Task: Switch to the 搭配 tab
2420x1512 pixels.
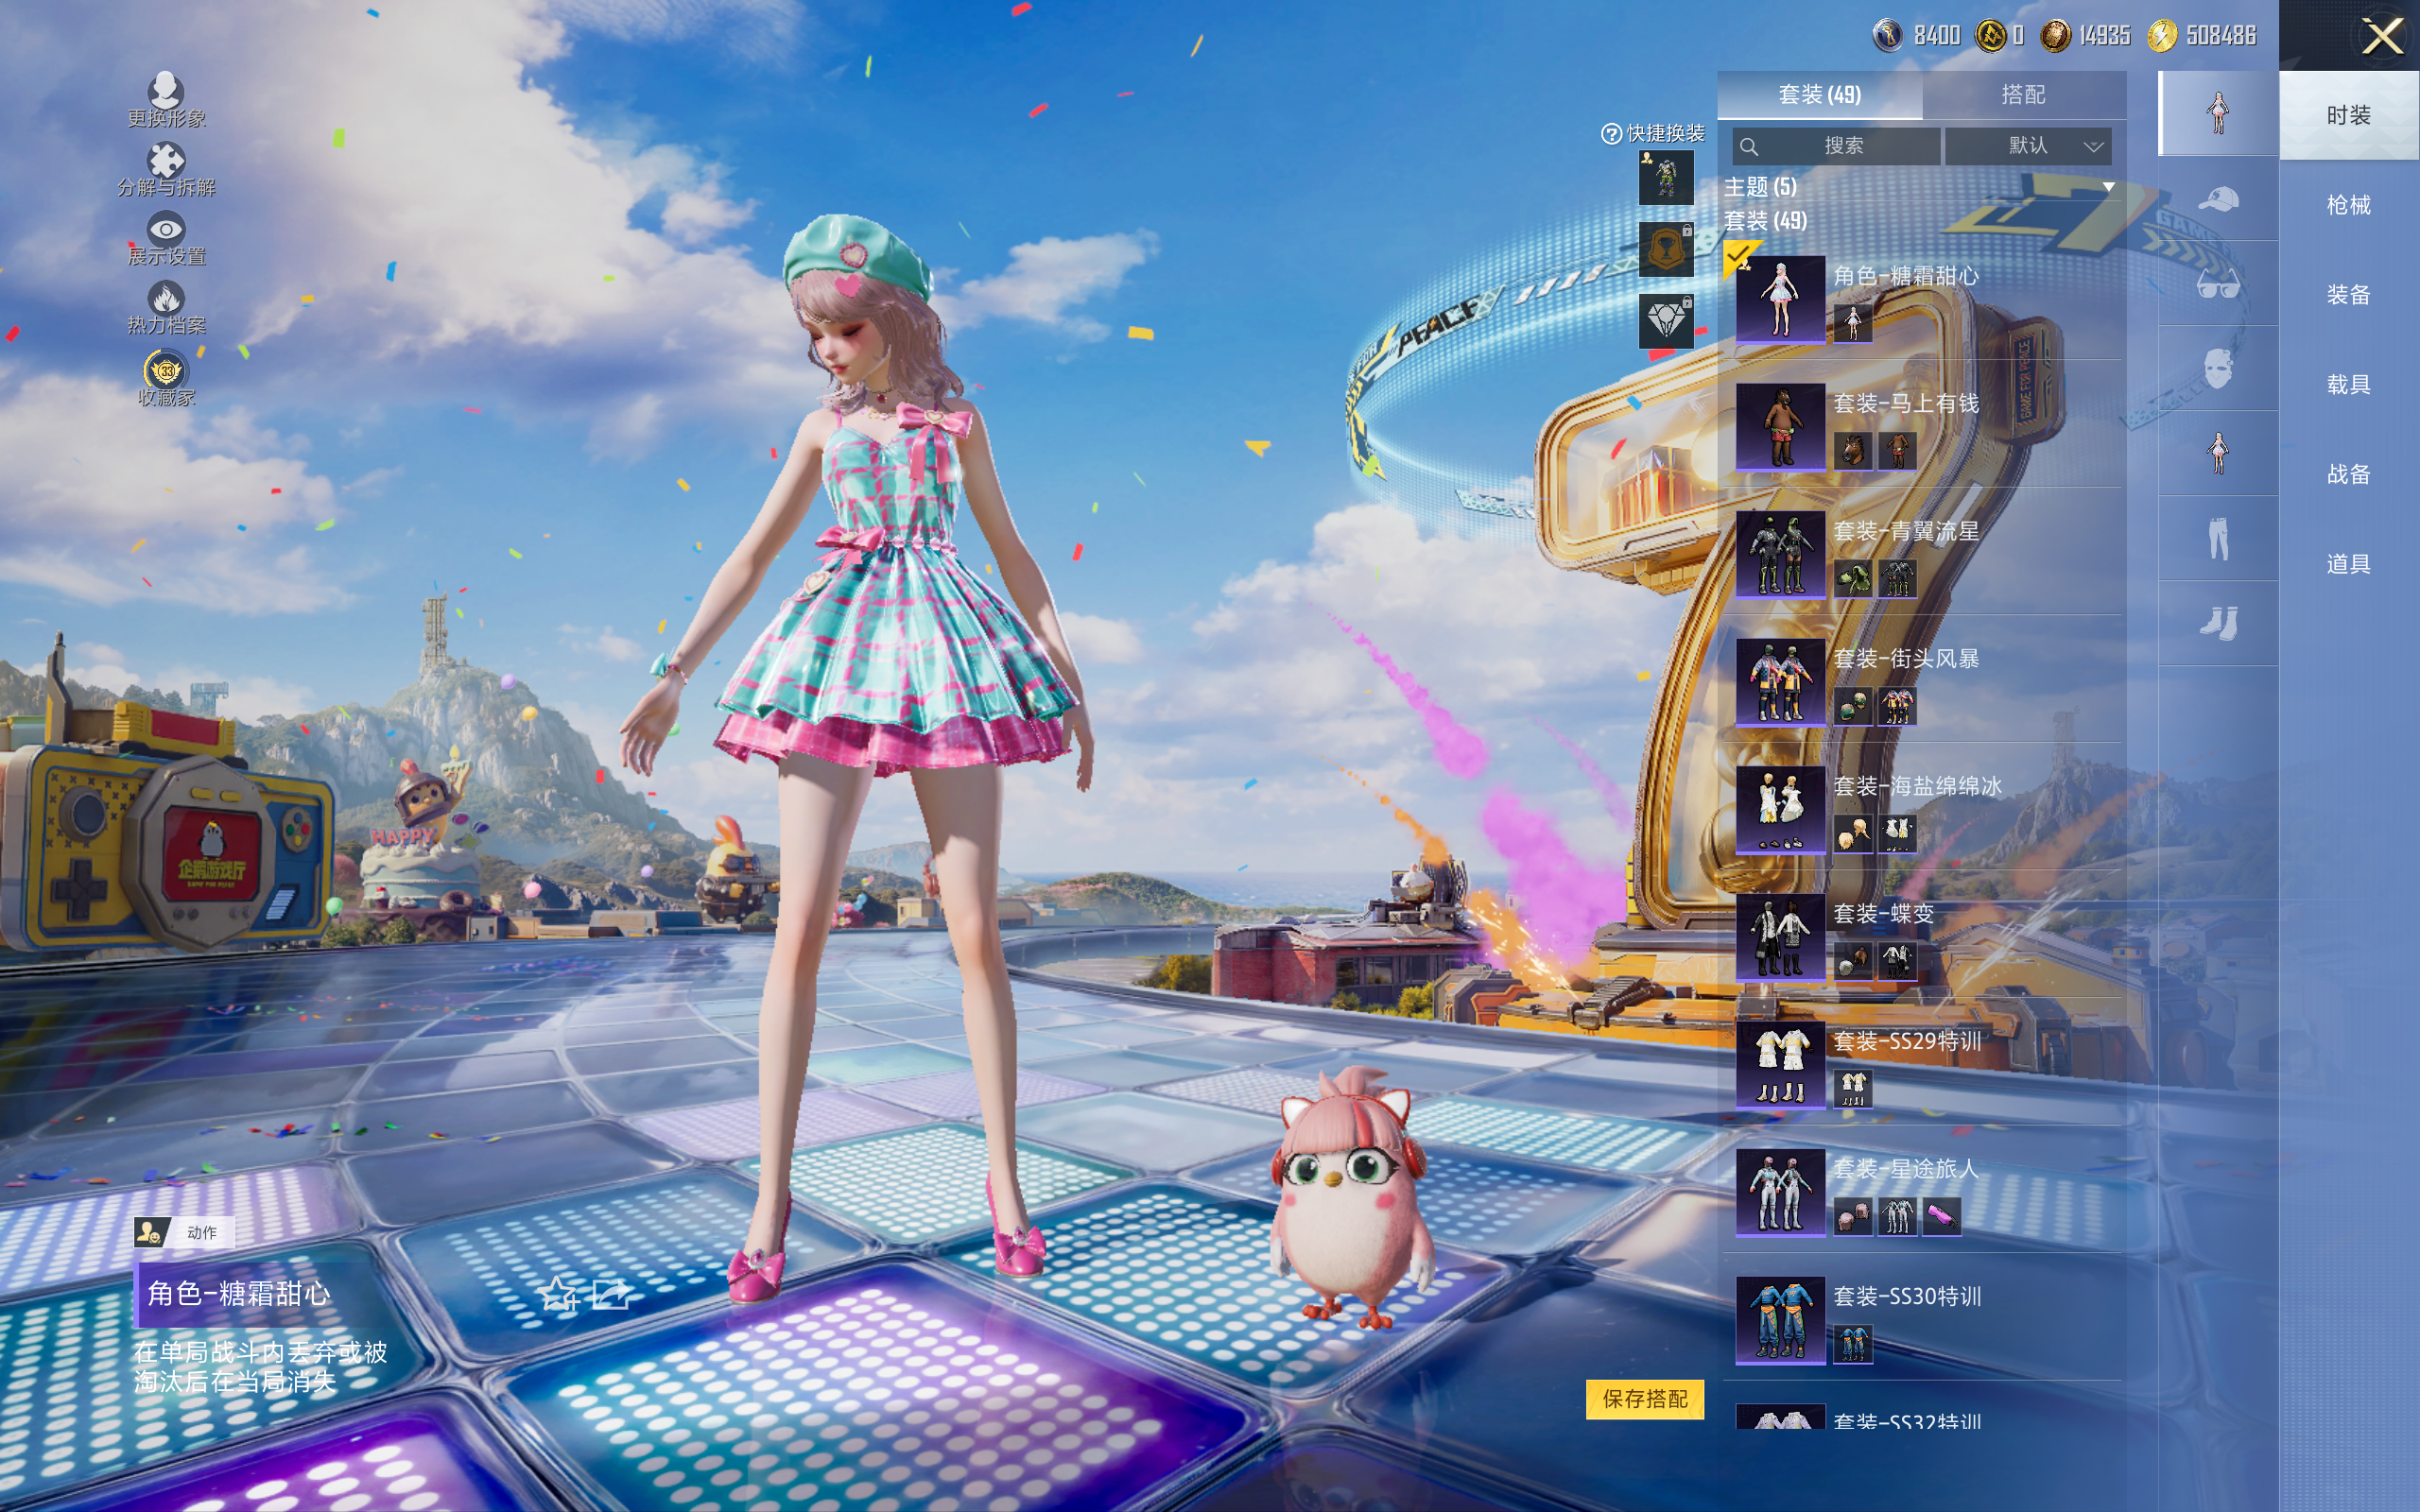Action: [2022, 95]
